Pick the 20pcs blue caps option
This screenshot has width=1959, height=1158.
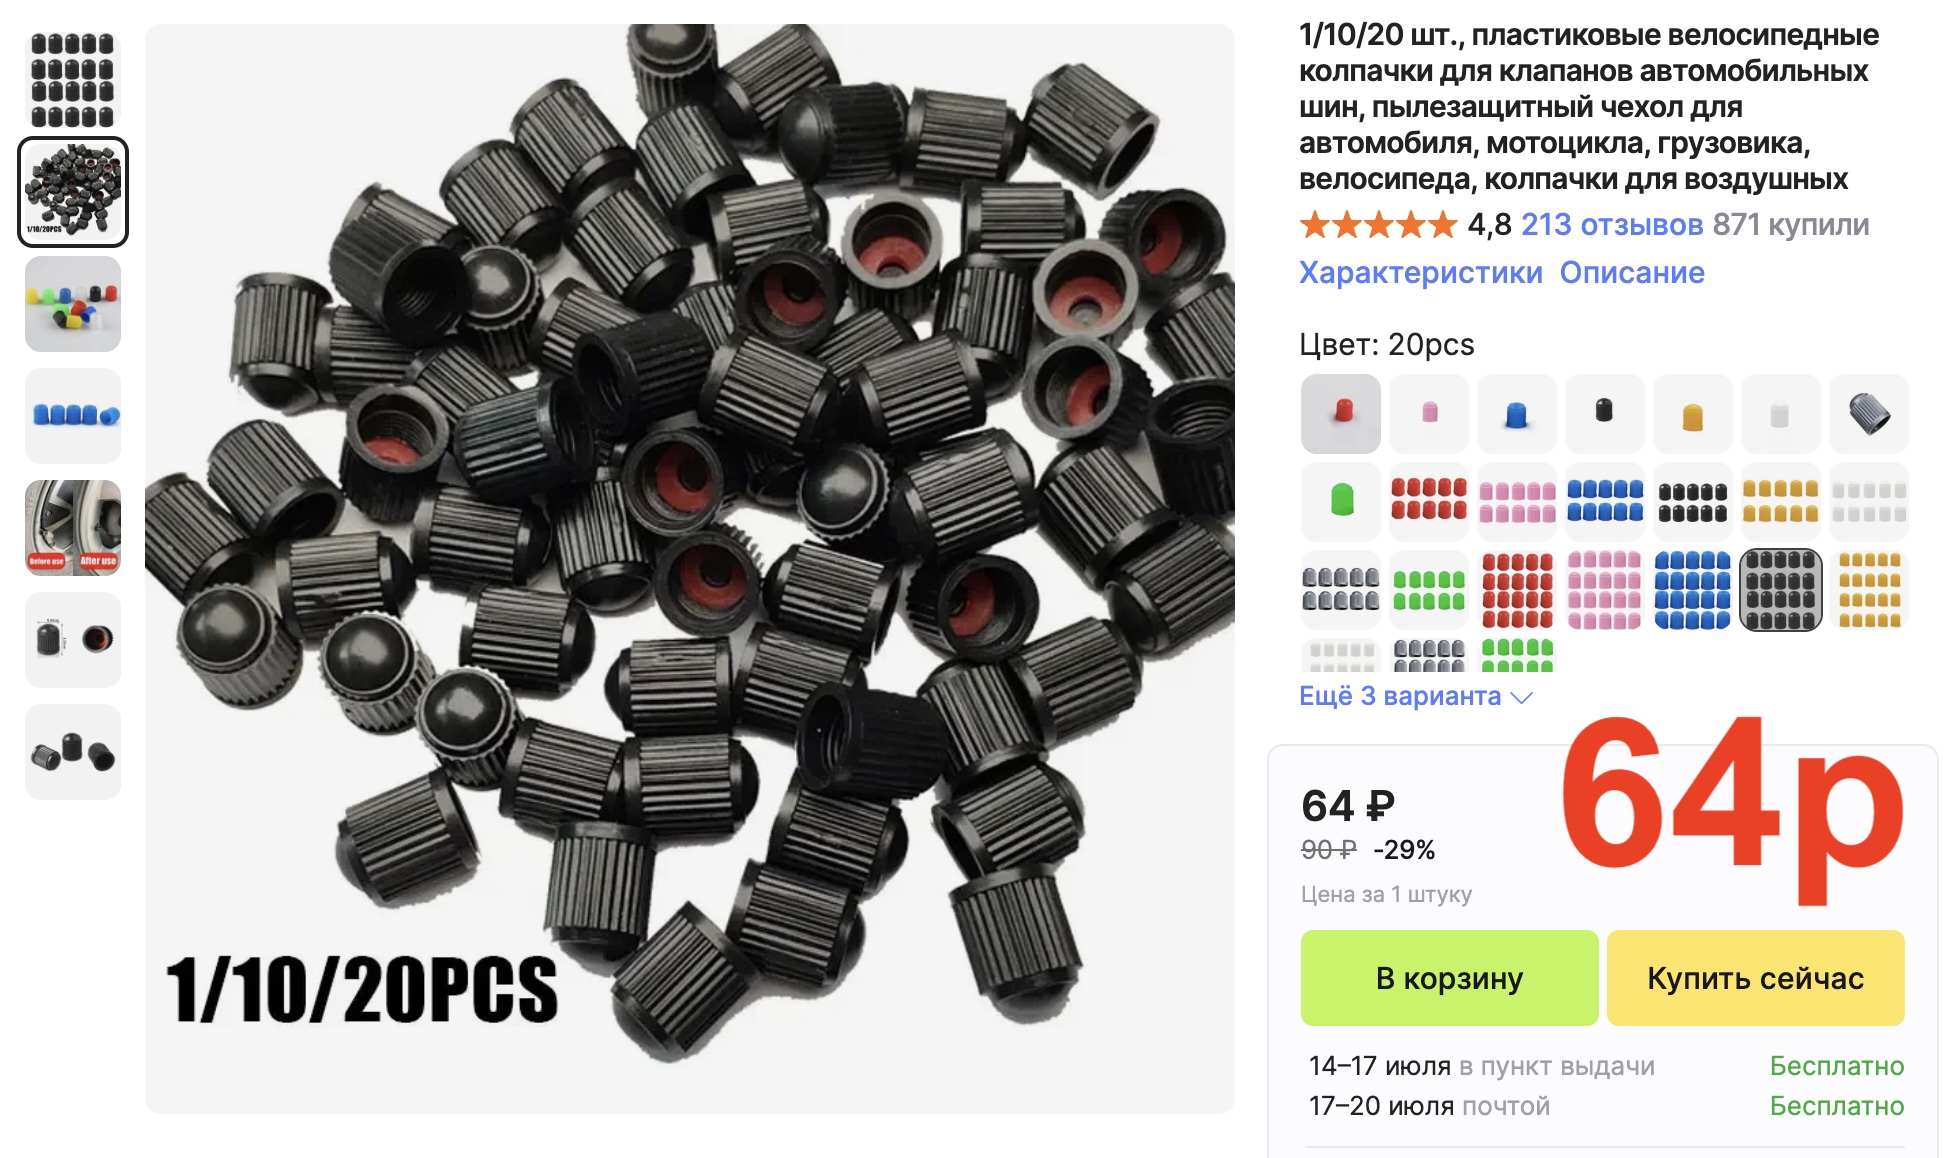pos(1692,590)
